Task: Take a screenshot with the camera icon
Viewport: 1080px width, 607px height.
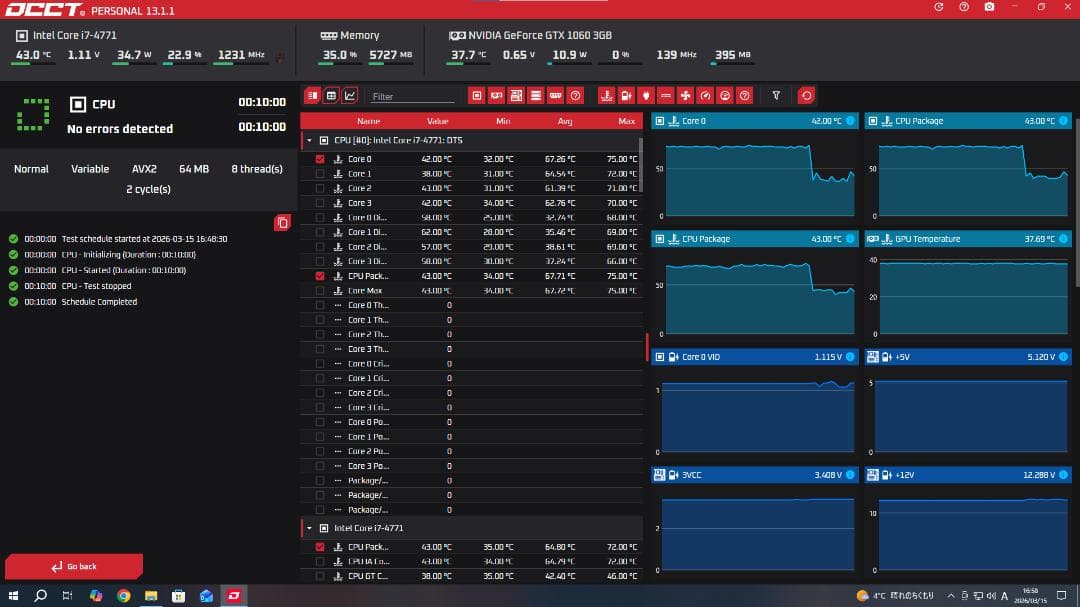Action: (x=989, y=7)
